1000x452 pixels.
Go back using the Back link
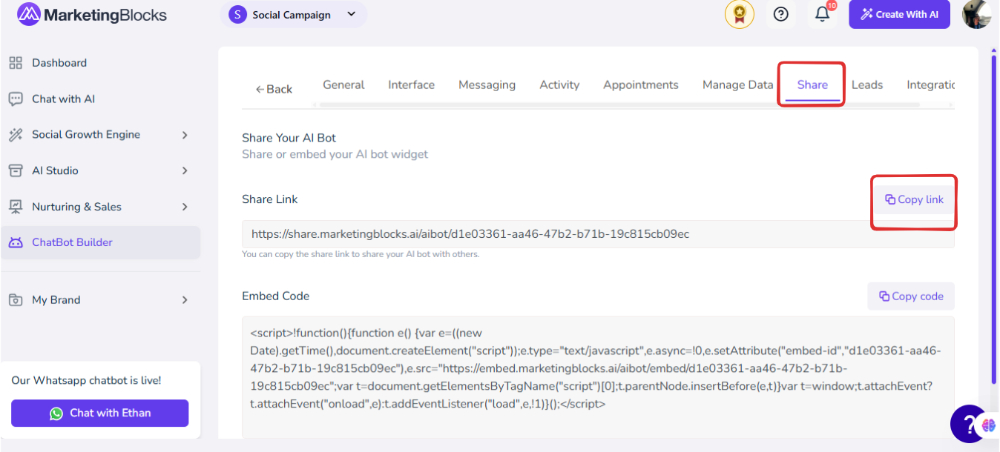tap(274, 89)
